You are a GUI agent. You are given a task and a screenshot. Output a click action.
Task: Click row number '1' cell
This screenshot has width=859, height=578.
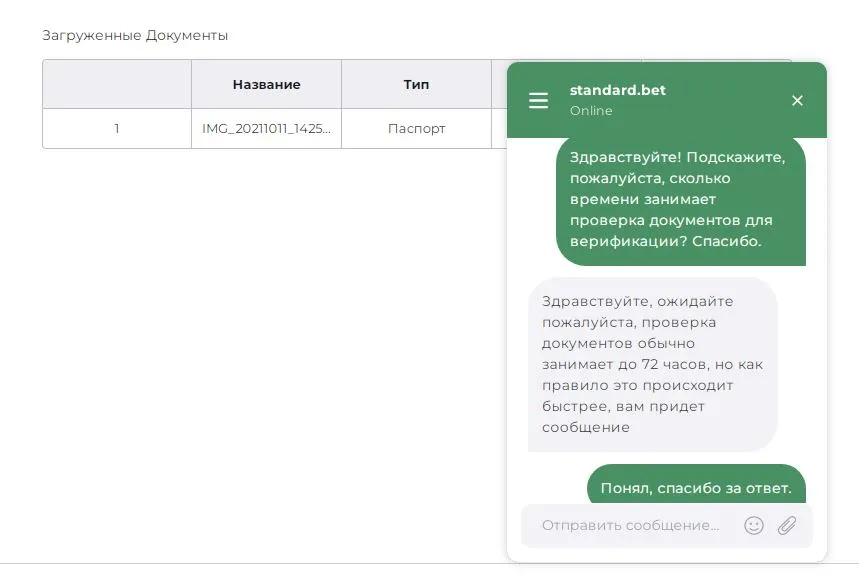(117, 128)
